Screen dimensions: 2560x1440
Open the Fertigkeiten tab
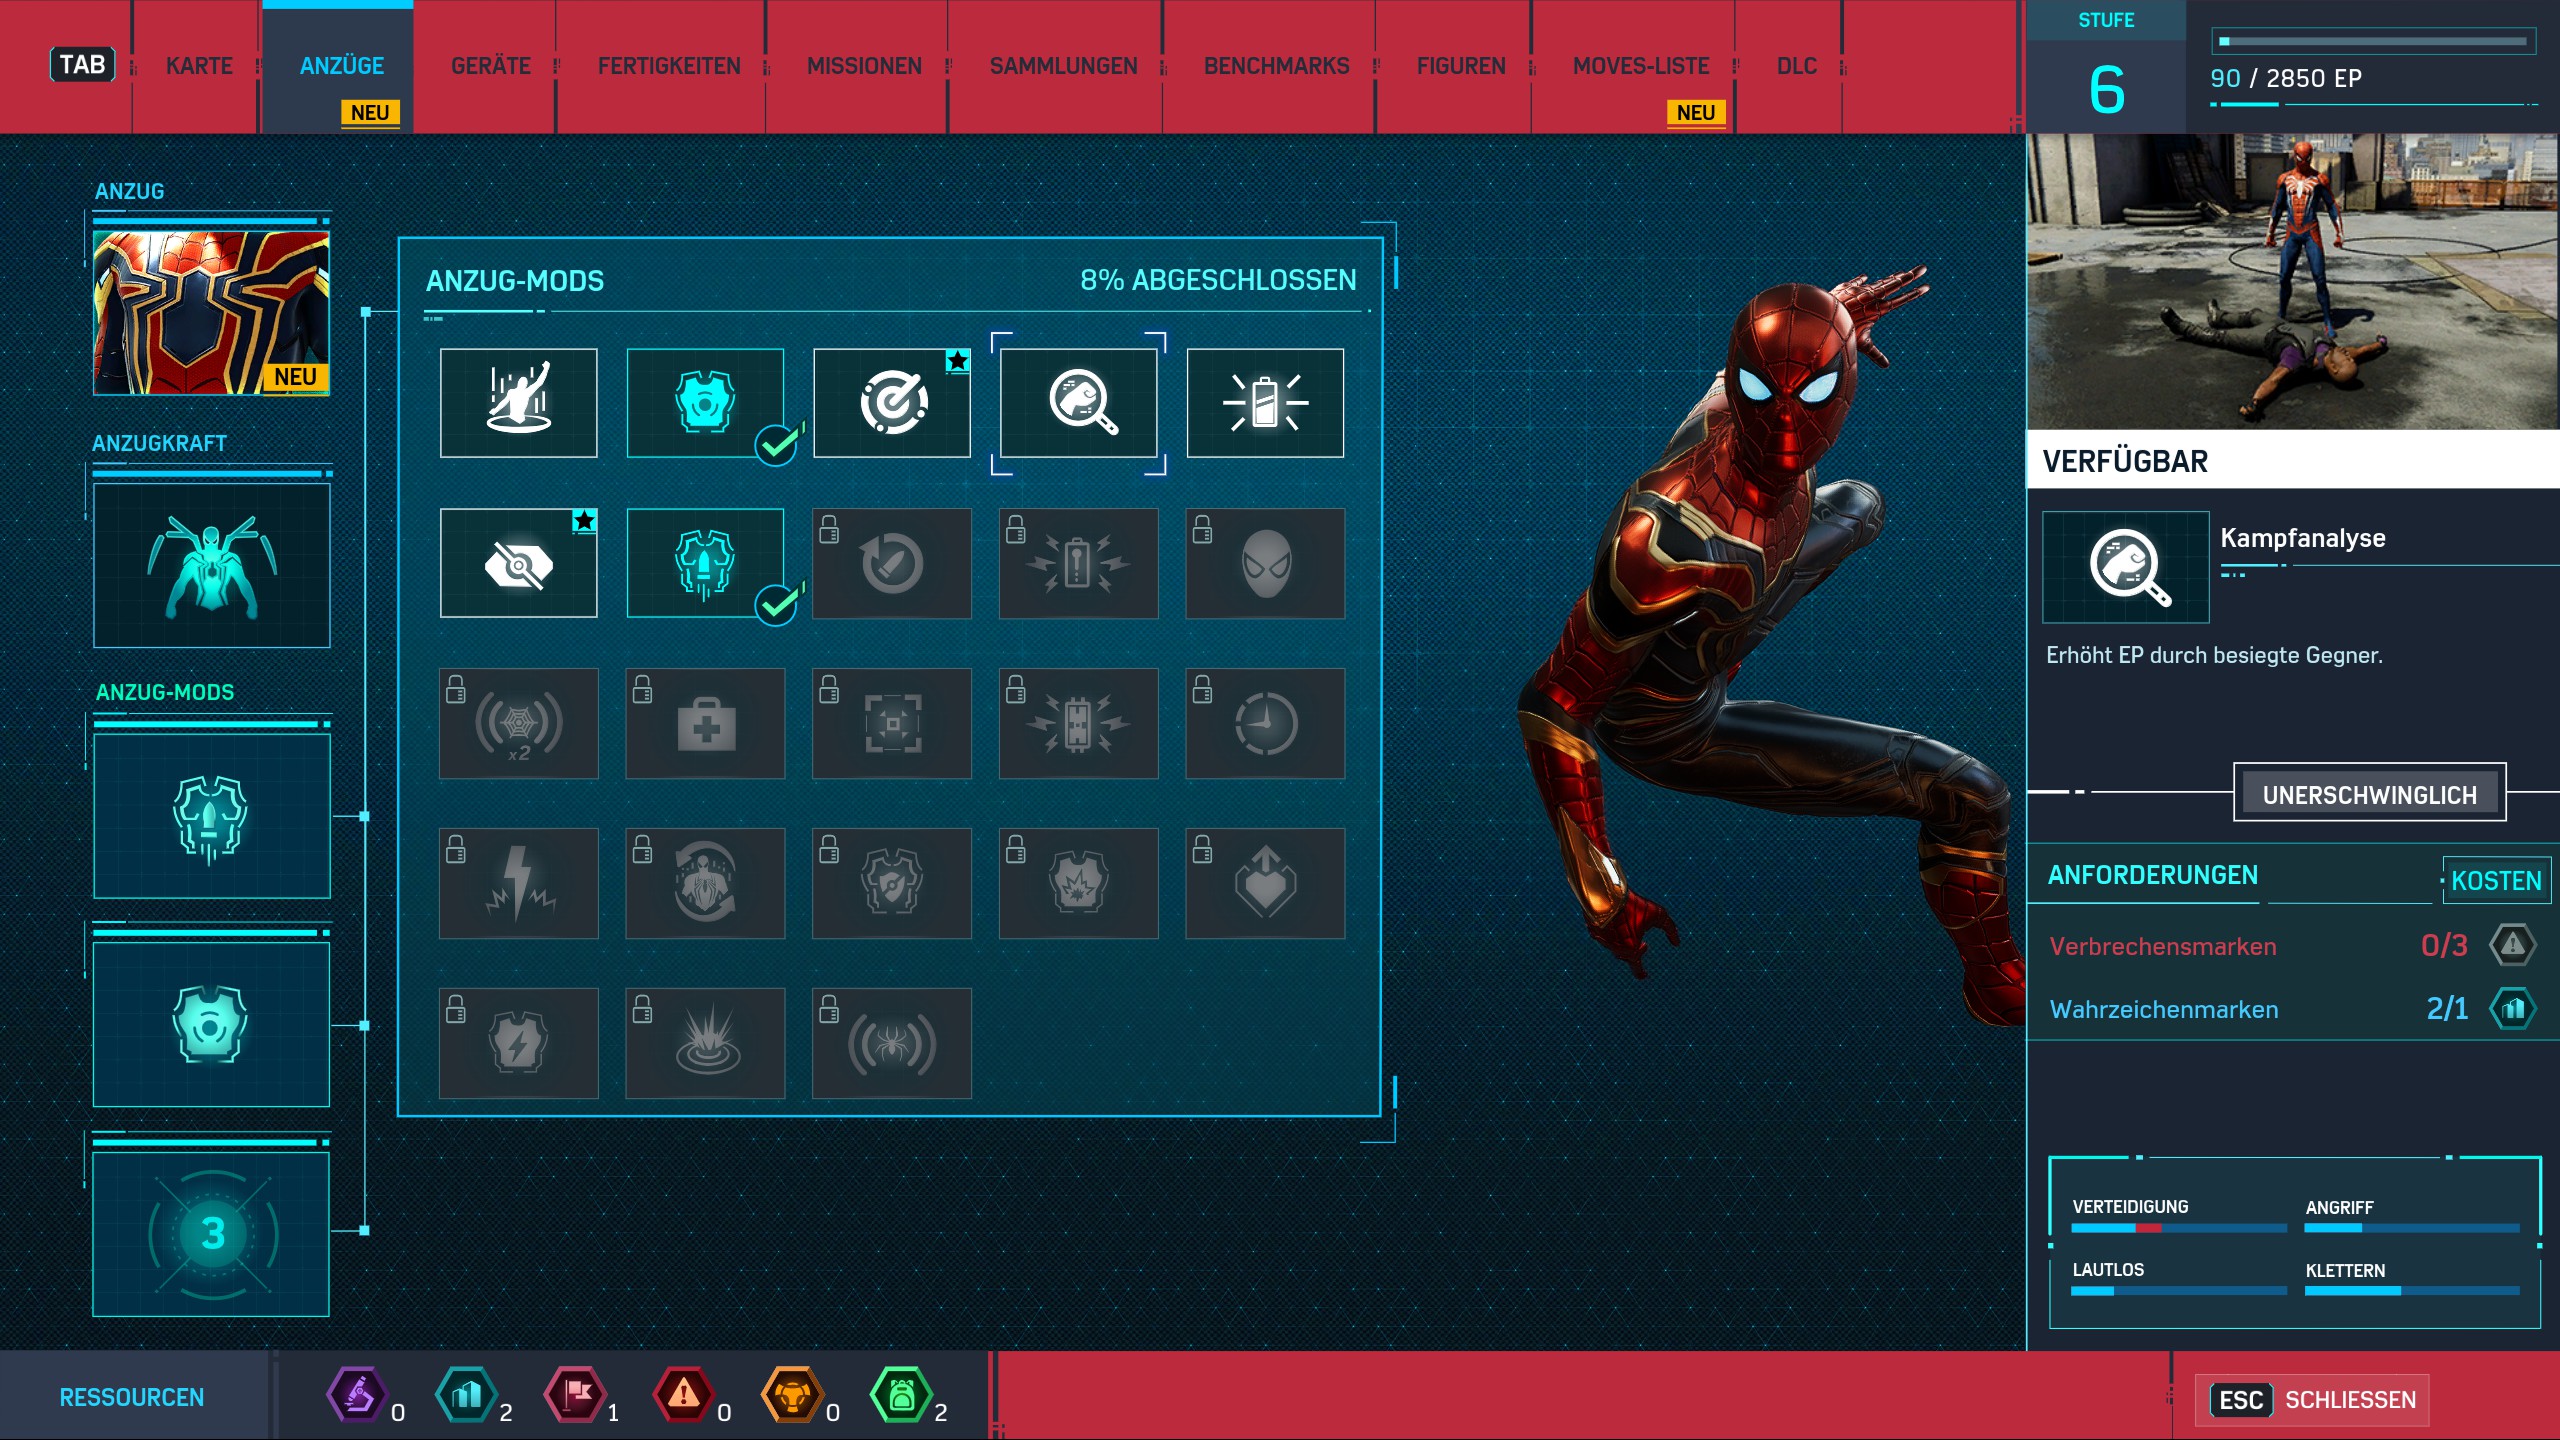pos(669,66)
